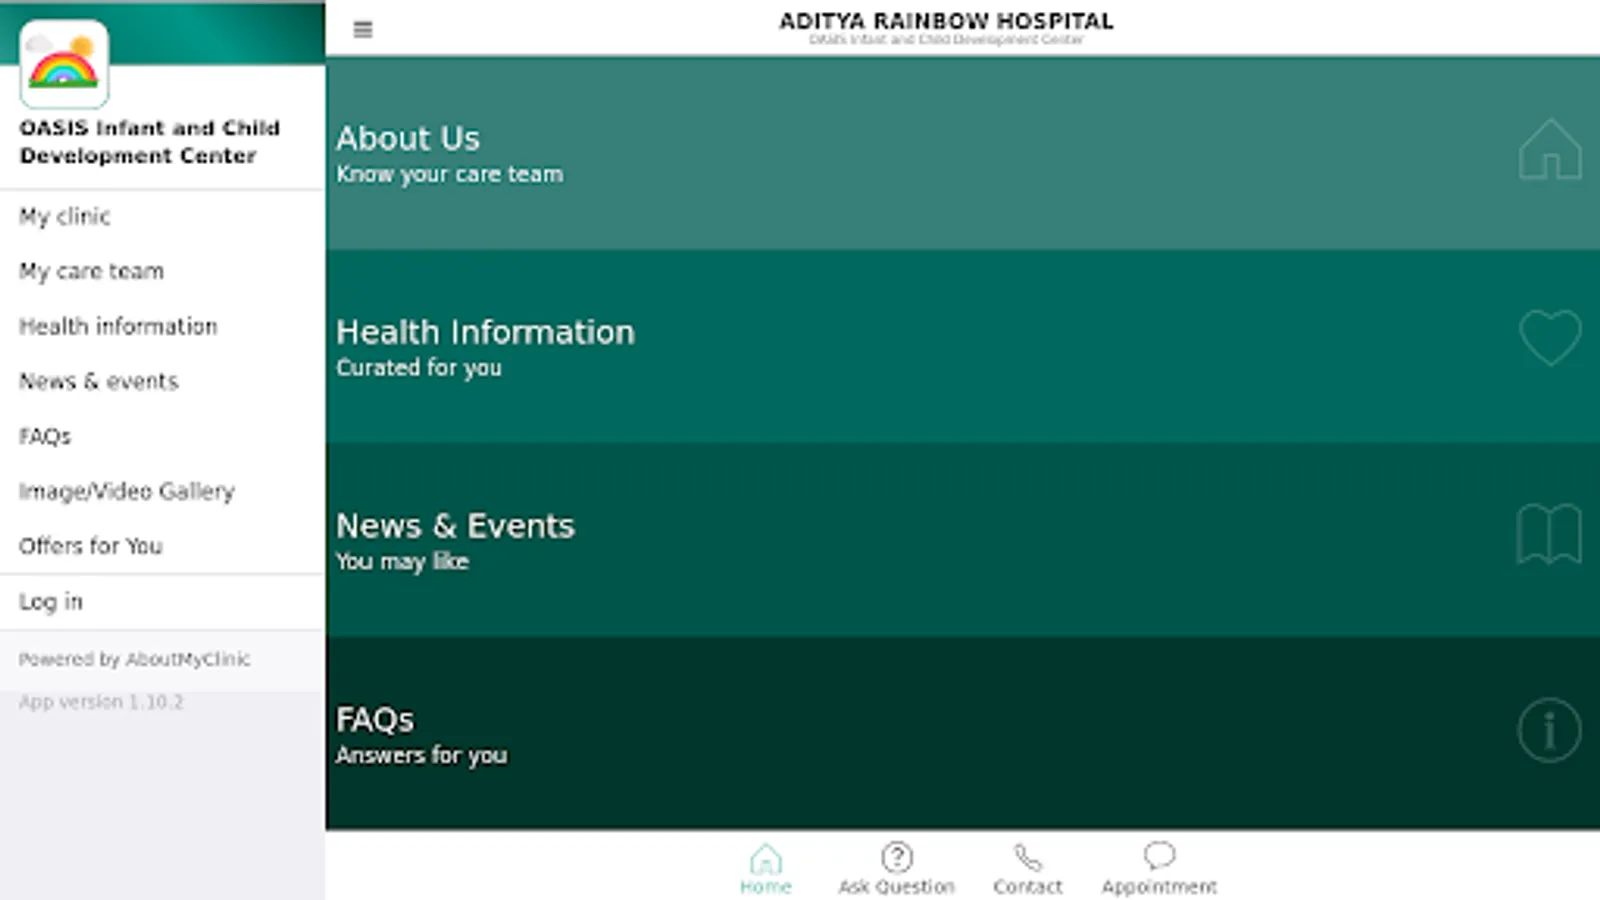Tap the Appointment chat bubble icon
This screenshot has height=900, width=1600.
click(x=1159, y=856)
